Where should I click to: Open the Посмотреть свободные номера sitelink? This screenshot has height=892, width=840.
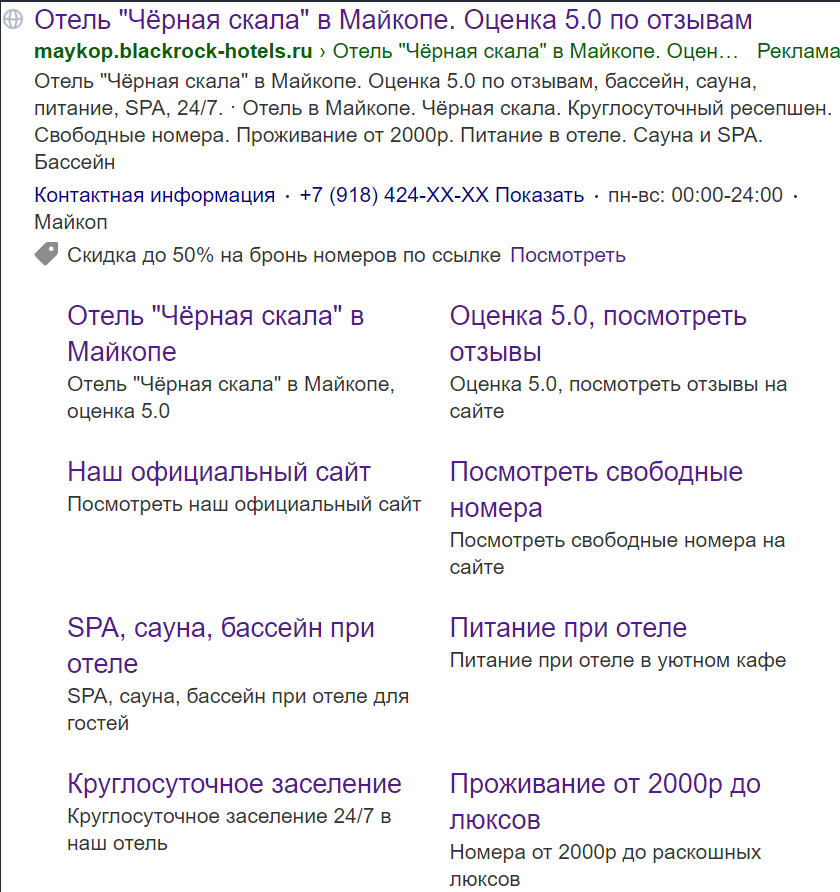[x=596, y=489]
